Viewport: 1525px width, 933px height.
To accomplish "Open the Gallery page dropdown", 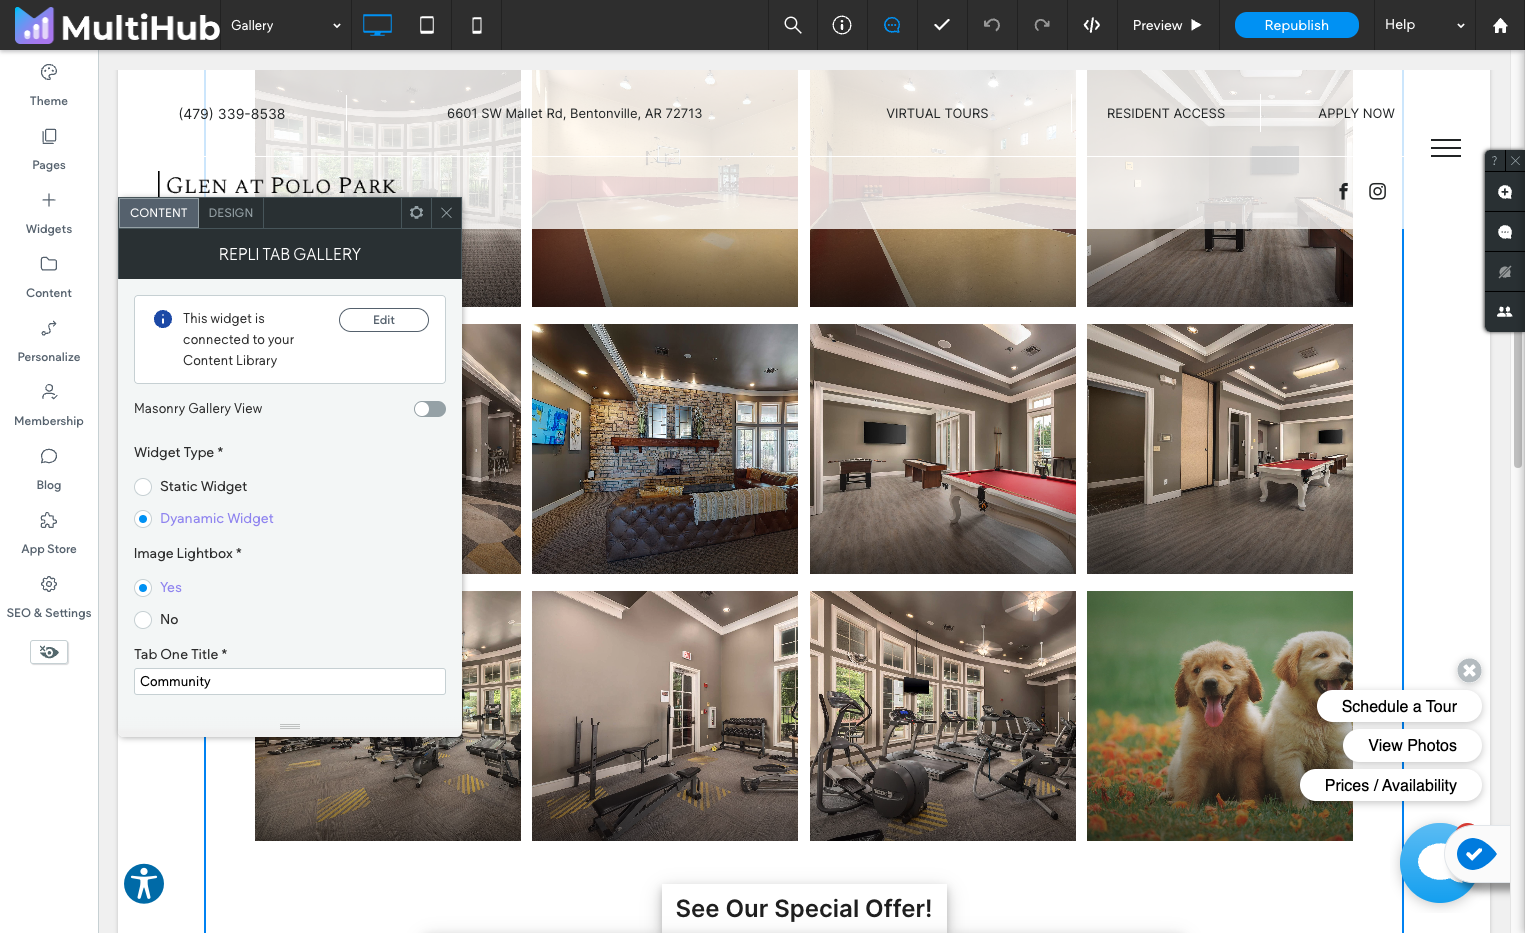I will [x=286, y=25].
